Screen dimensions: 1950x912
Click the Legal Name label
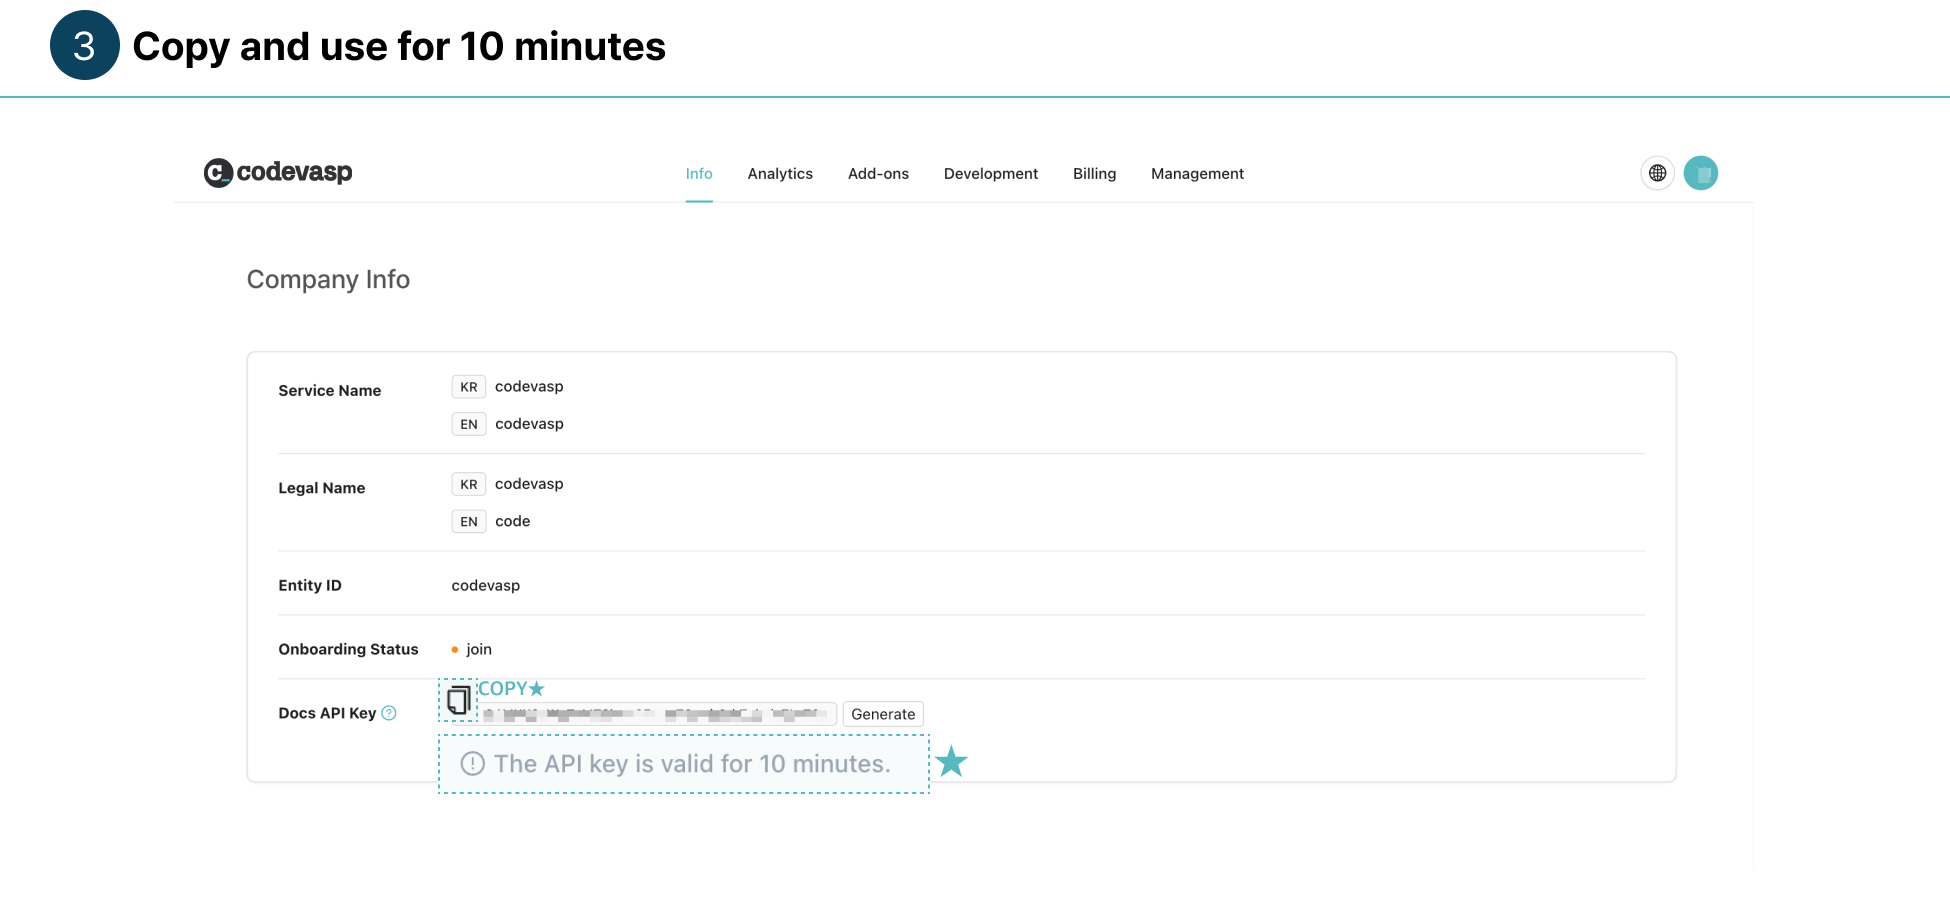[321, 488]
